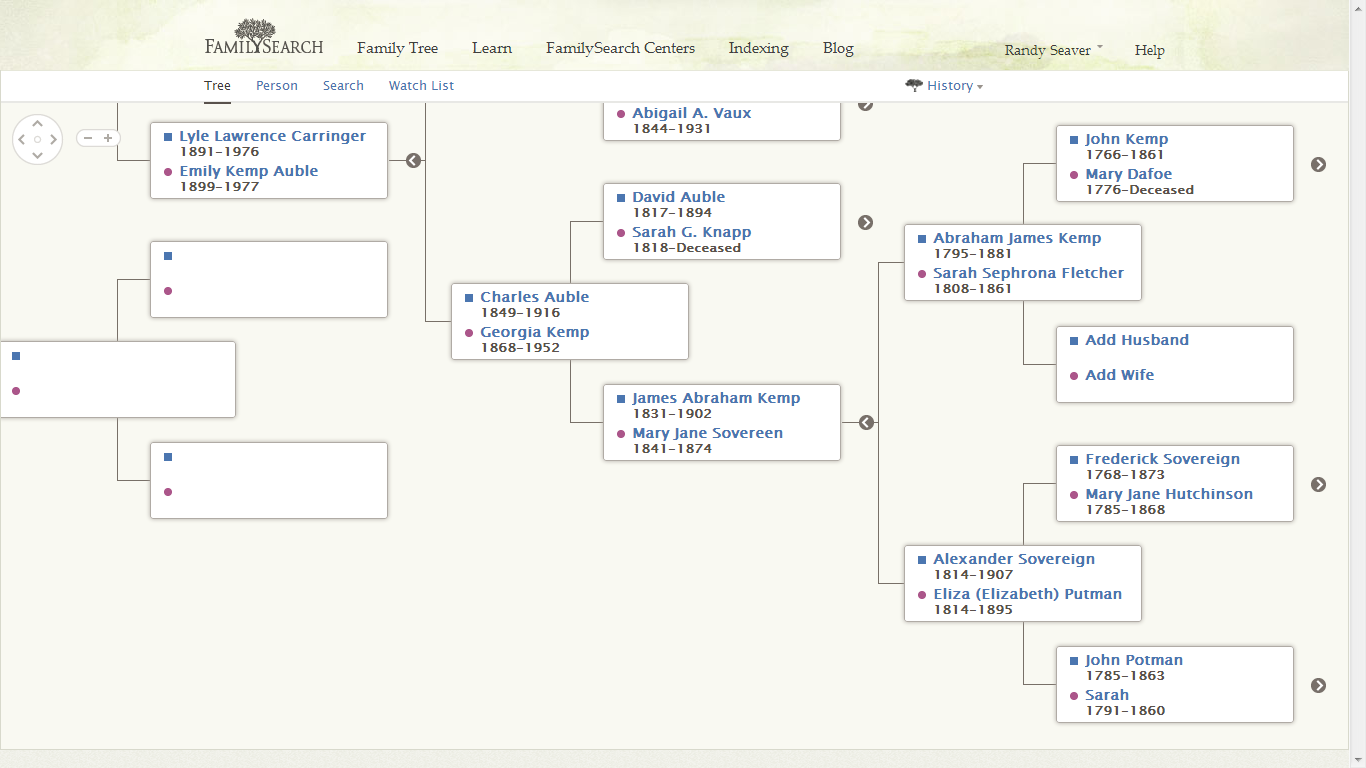Image resolution: width=1366 pixels, height=768 pixels.
Task: Click the pink female icon beside Mary Jane Sovereen
Action: 621,434
